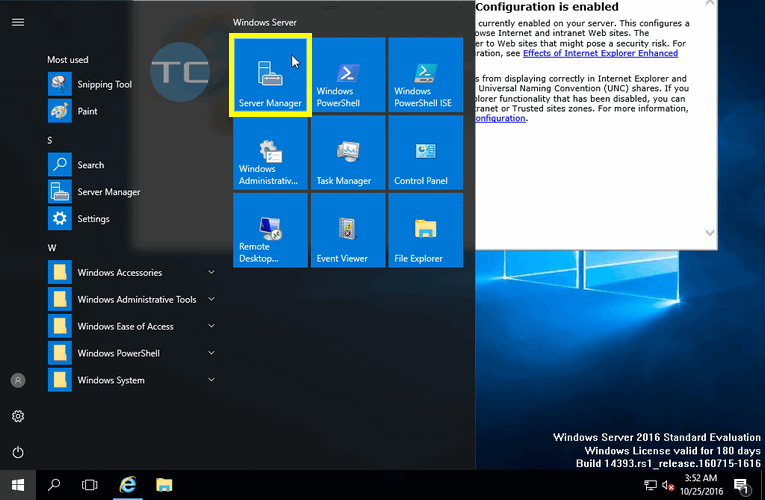This screenshot has height=500, width=765.
Task: Open the File Explorer tile
Action: (425, 230)
